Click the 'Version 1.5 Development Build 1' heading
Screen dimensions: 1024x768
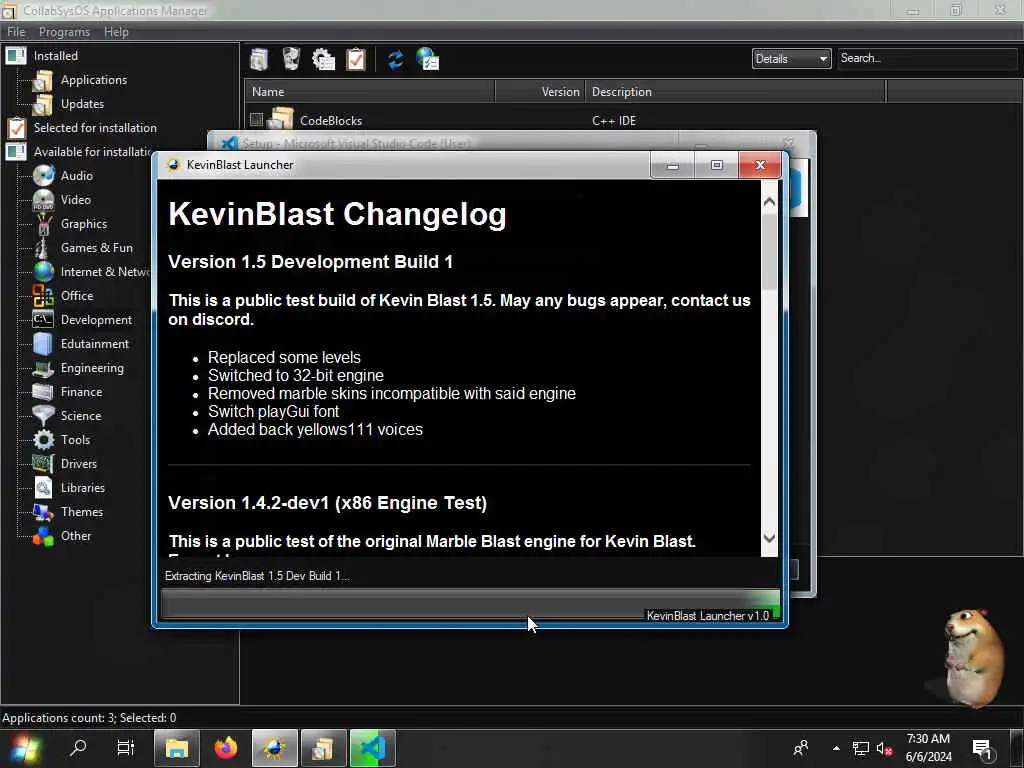[x=310, y=262]
